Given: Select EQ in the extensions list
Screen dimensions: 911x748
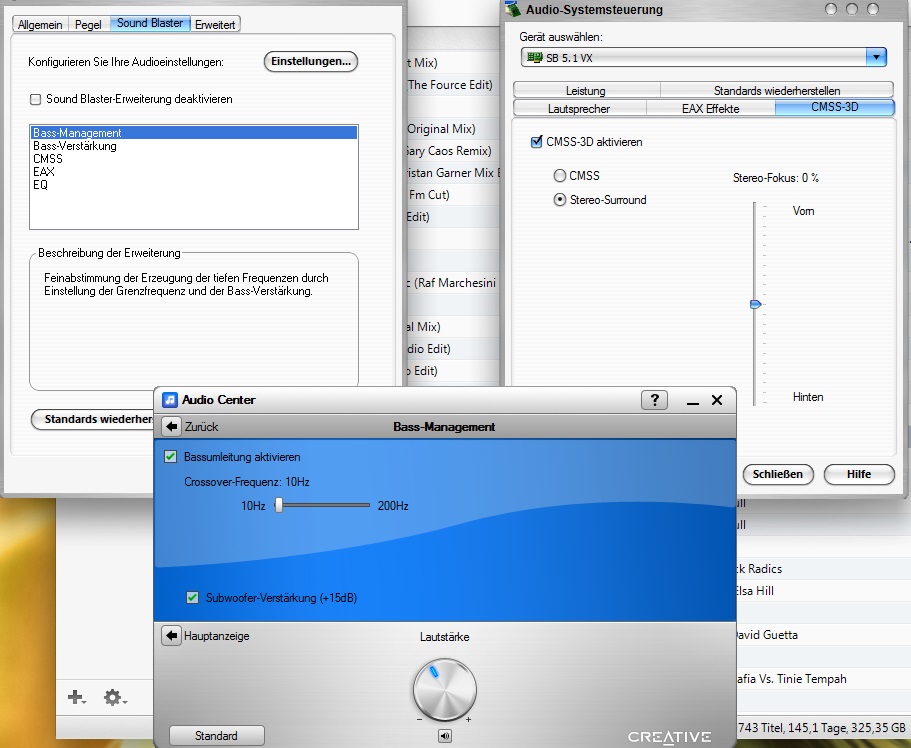Looking at the screenshot, I should (x=193, y=185).
